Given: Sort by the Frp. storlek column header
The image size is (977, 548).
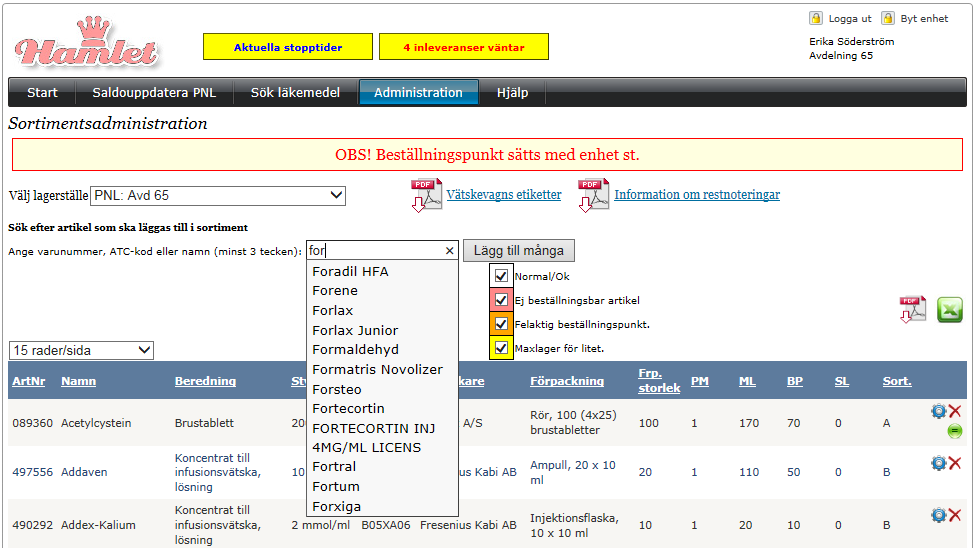Looking at the screenshot, I should [x=659, y=380].
